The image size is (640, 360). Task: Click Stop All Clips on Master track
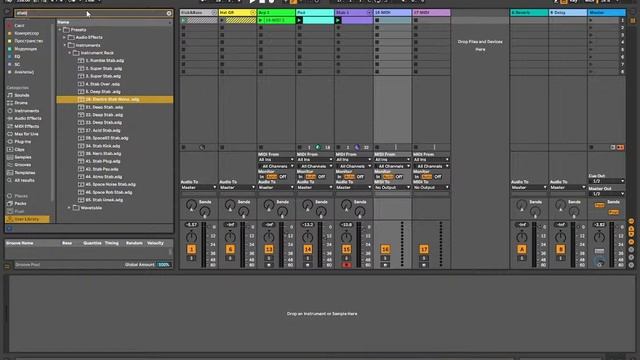(591, 147)
